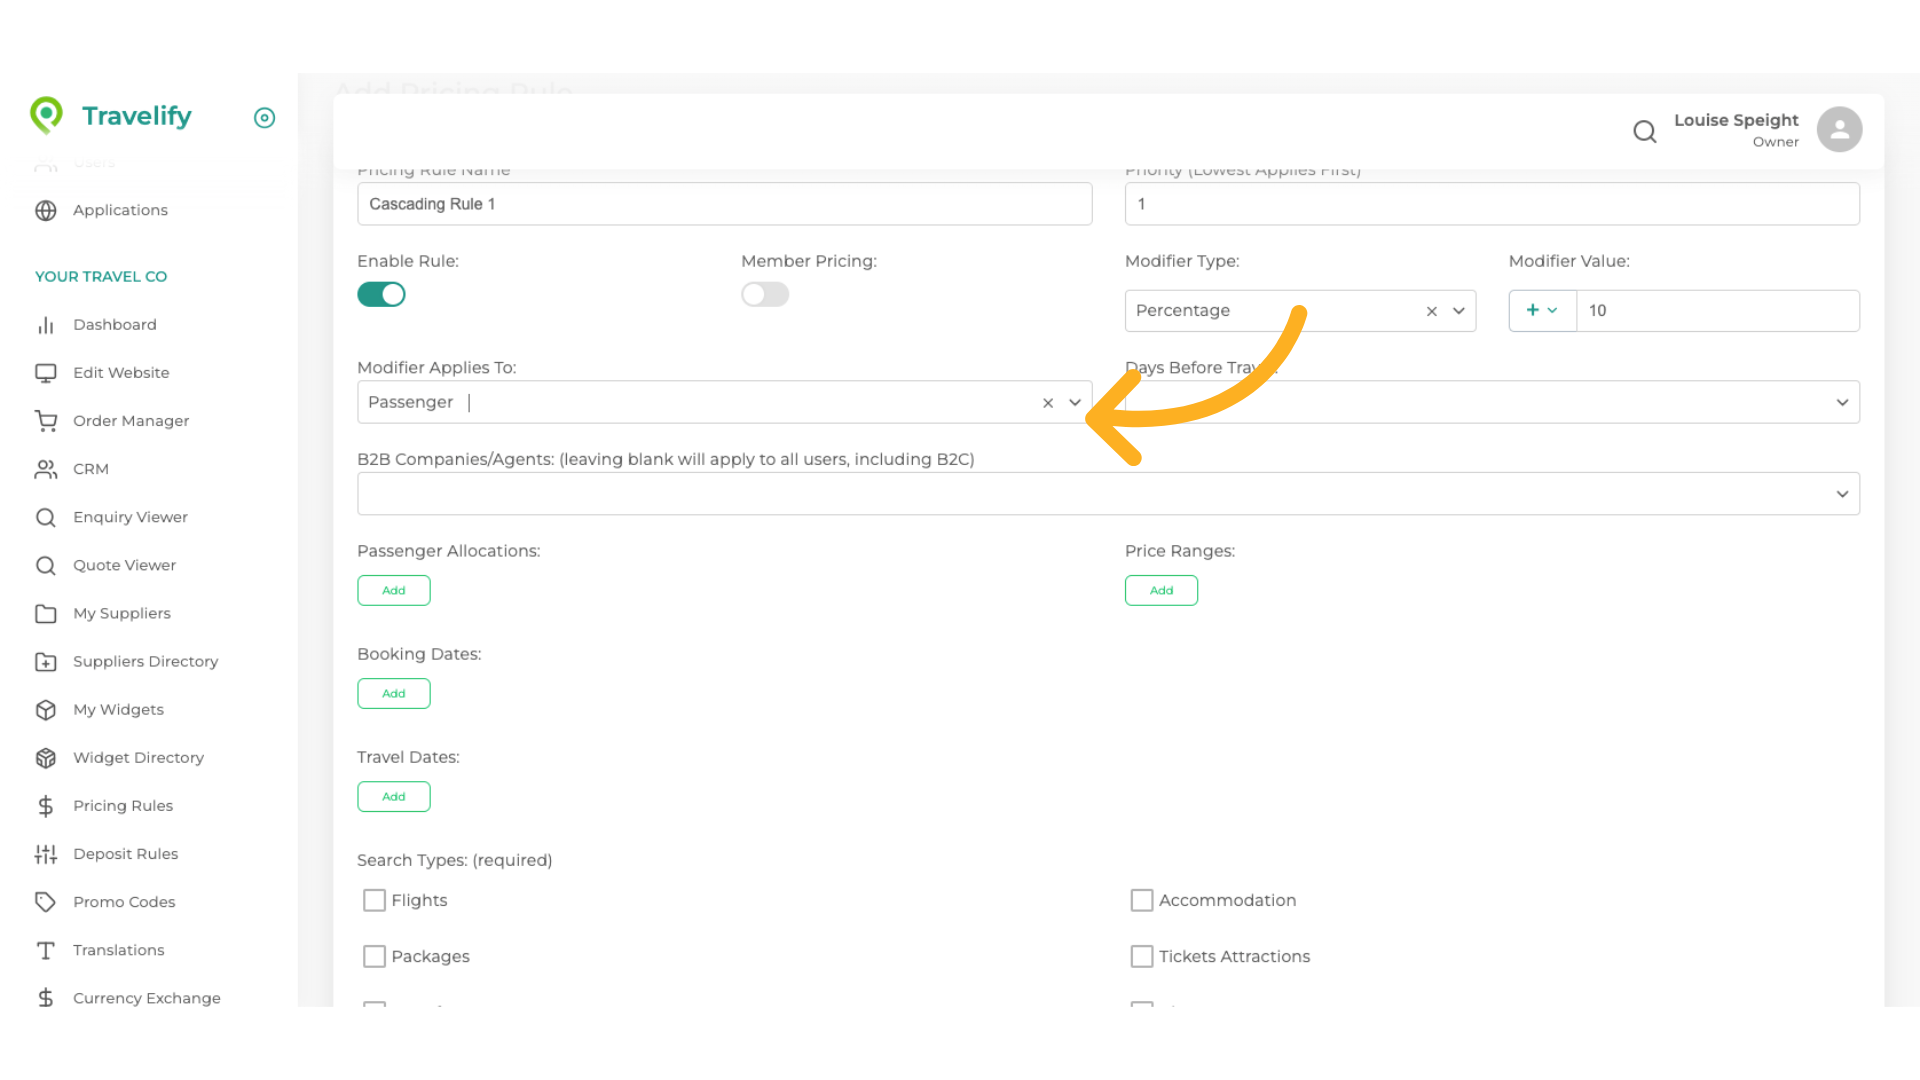Open Order Manager cart icon
This screenshot has height=1080, width=1920.
pos(46,421)
